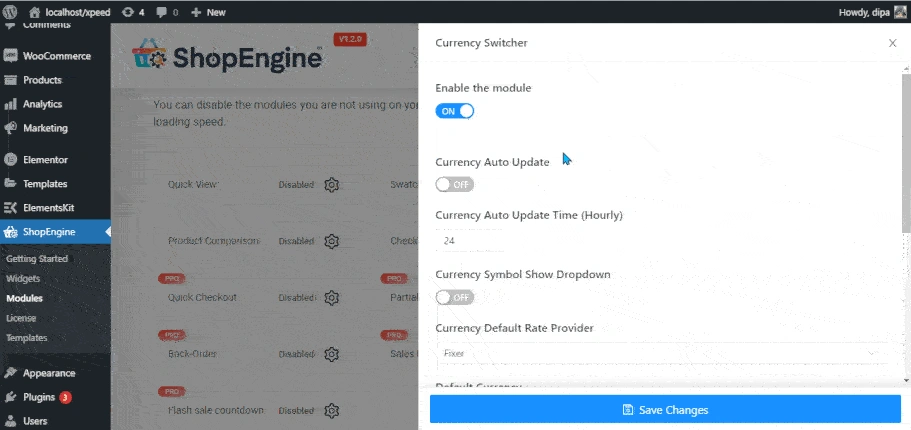
Task: Click the updates icon showing 4
Action: click(134, 12)
